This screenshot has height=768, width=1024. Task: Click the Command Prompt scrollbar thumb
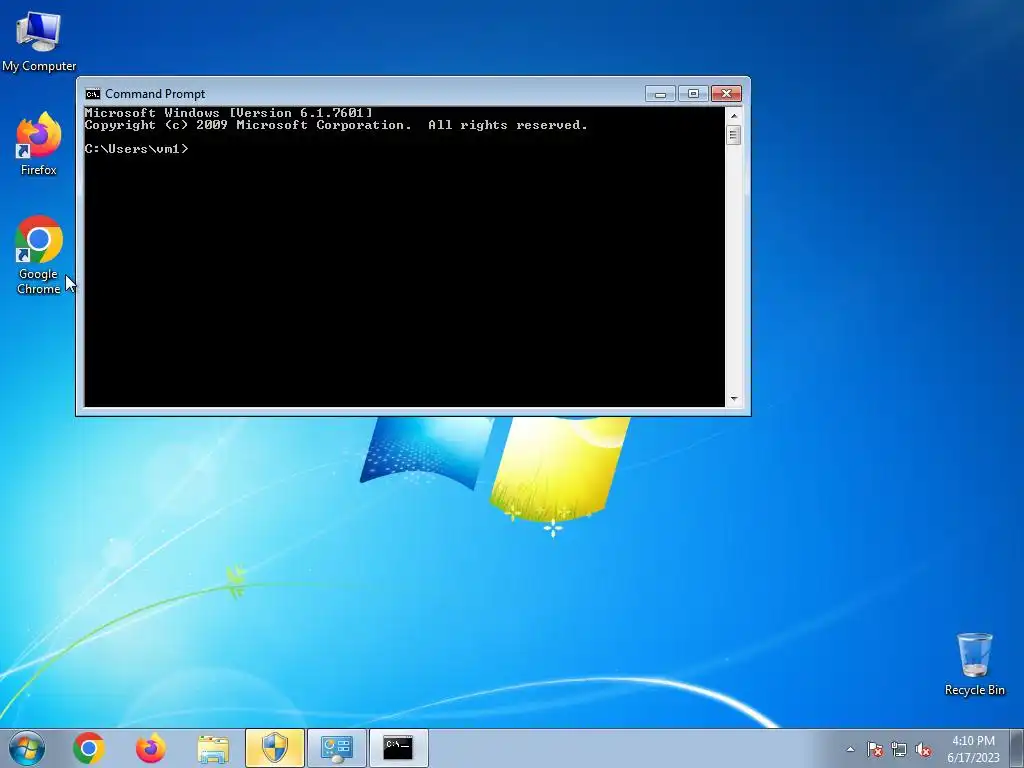pos(734,135)
